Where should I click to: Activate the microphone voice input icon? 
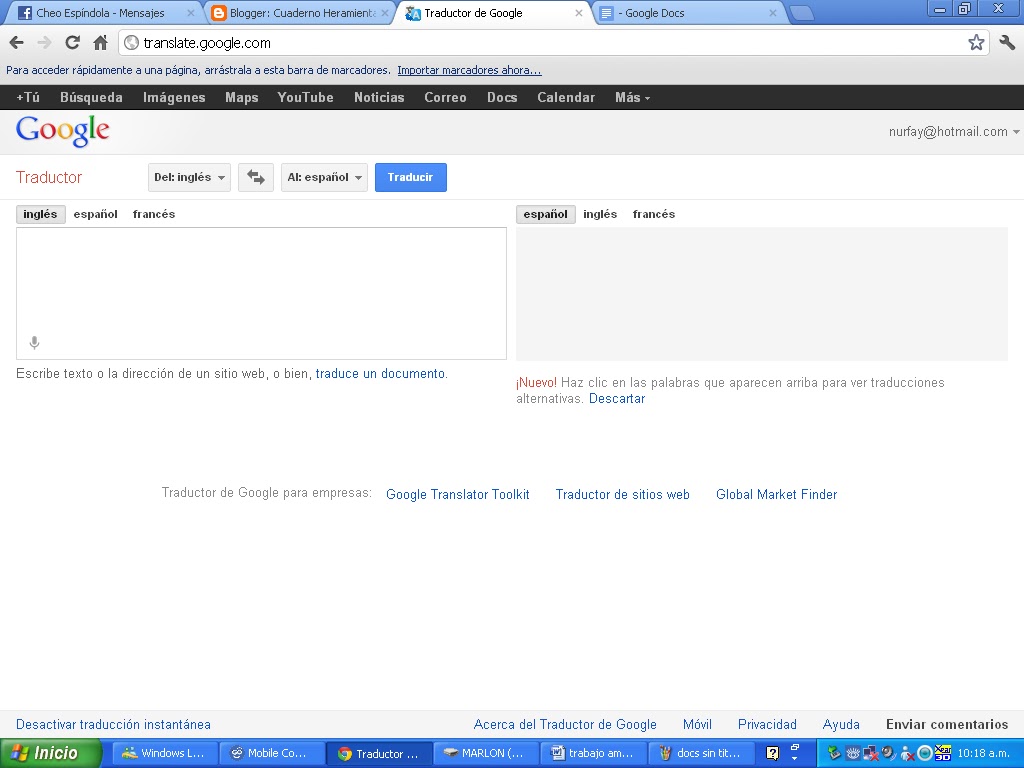[35, 342]
